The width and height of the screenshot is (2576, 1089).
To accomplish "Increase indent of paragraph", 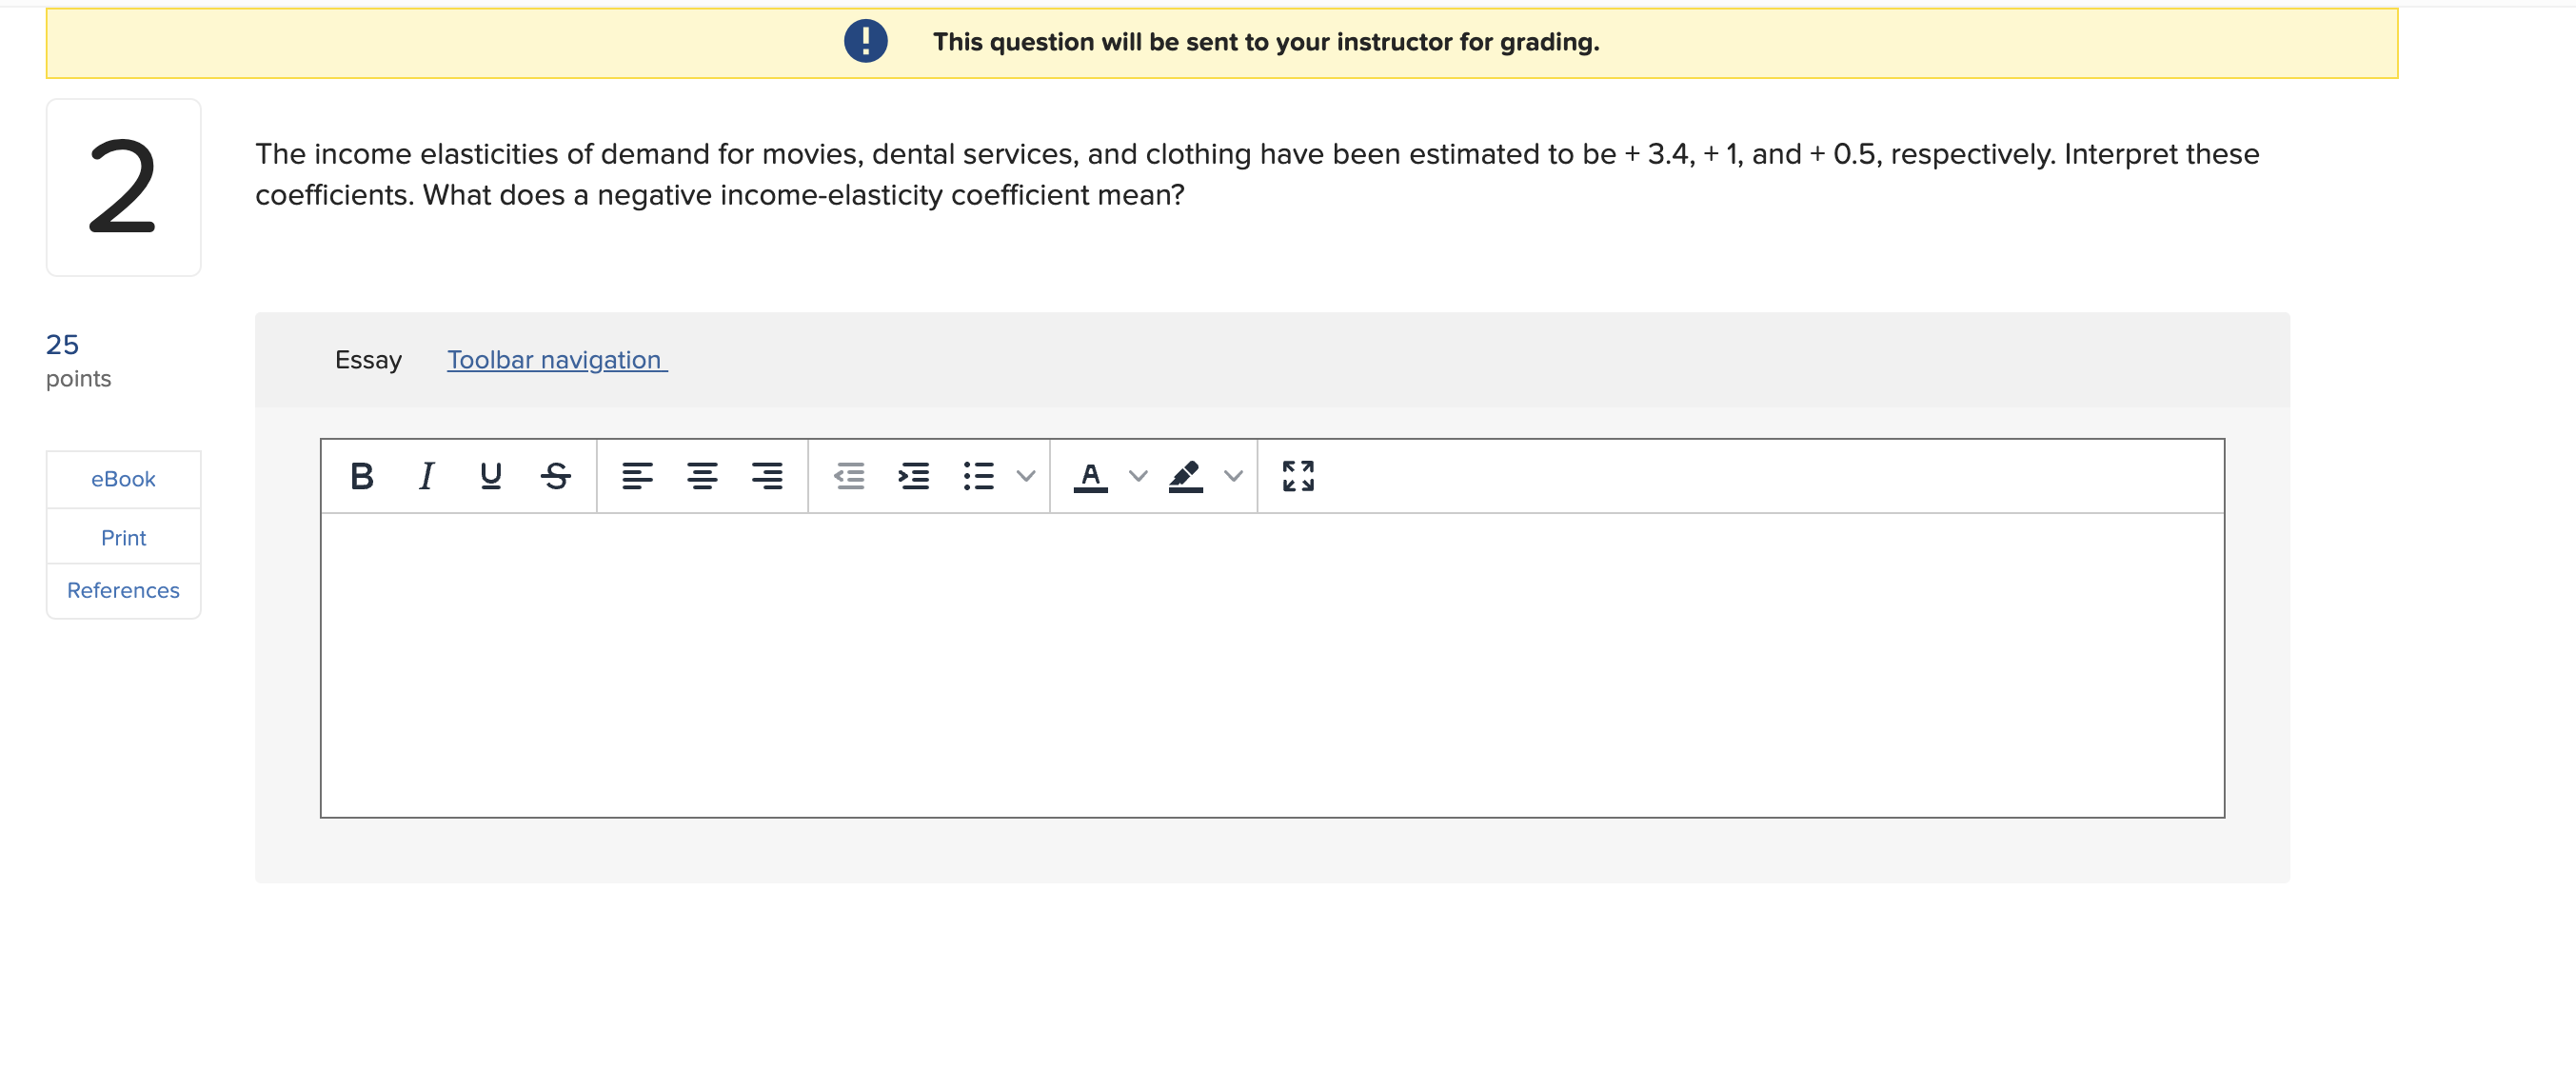I will pos(914,476).
